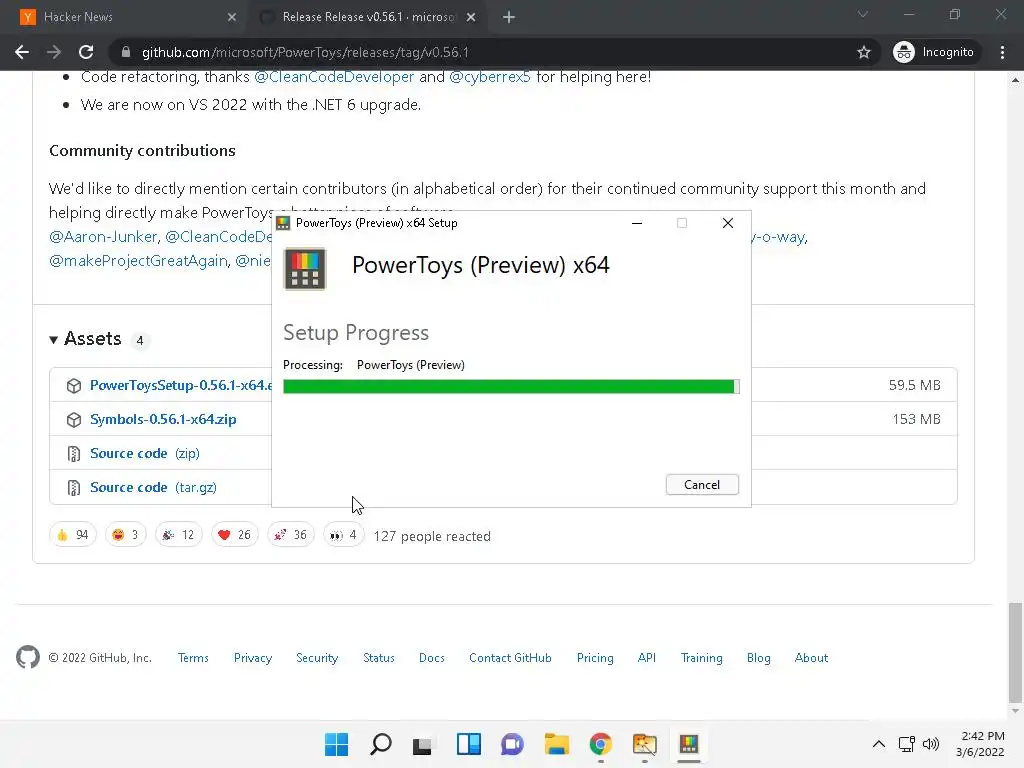
Task: Open a new browser tab
Action: 509,17
